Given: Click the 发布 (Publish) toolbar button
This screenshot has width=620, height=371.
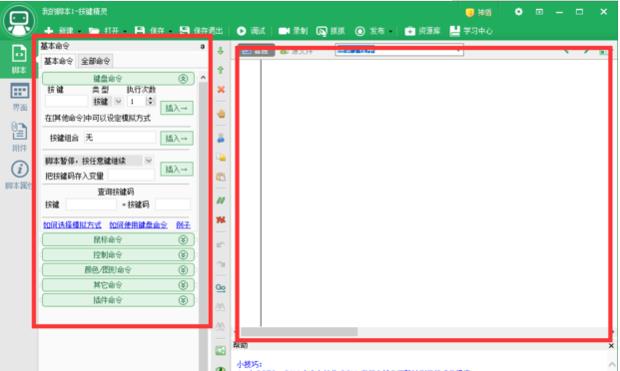Looking at the screenshot, I should [x=370, y=31].
